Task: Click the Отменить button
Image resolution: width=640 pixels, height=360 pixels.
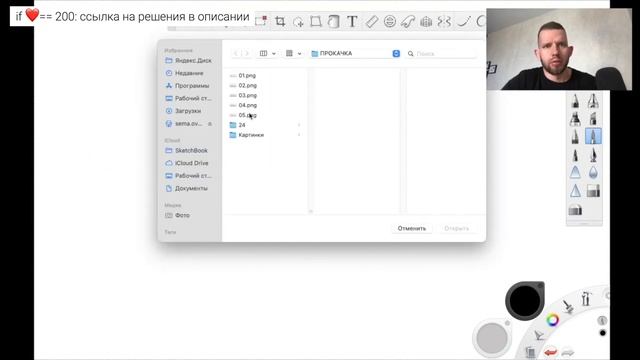Action: 412,228
